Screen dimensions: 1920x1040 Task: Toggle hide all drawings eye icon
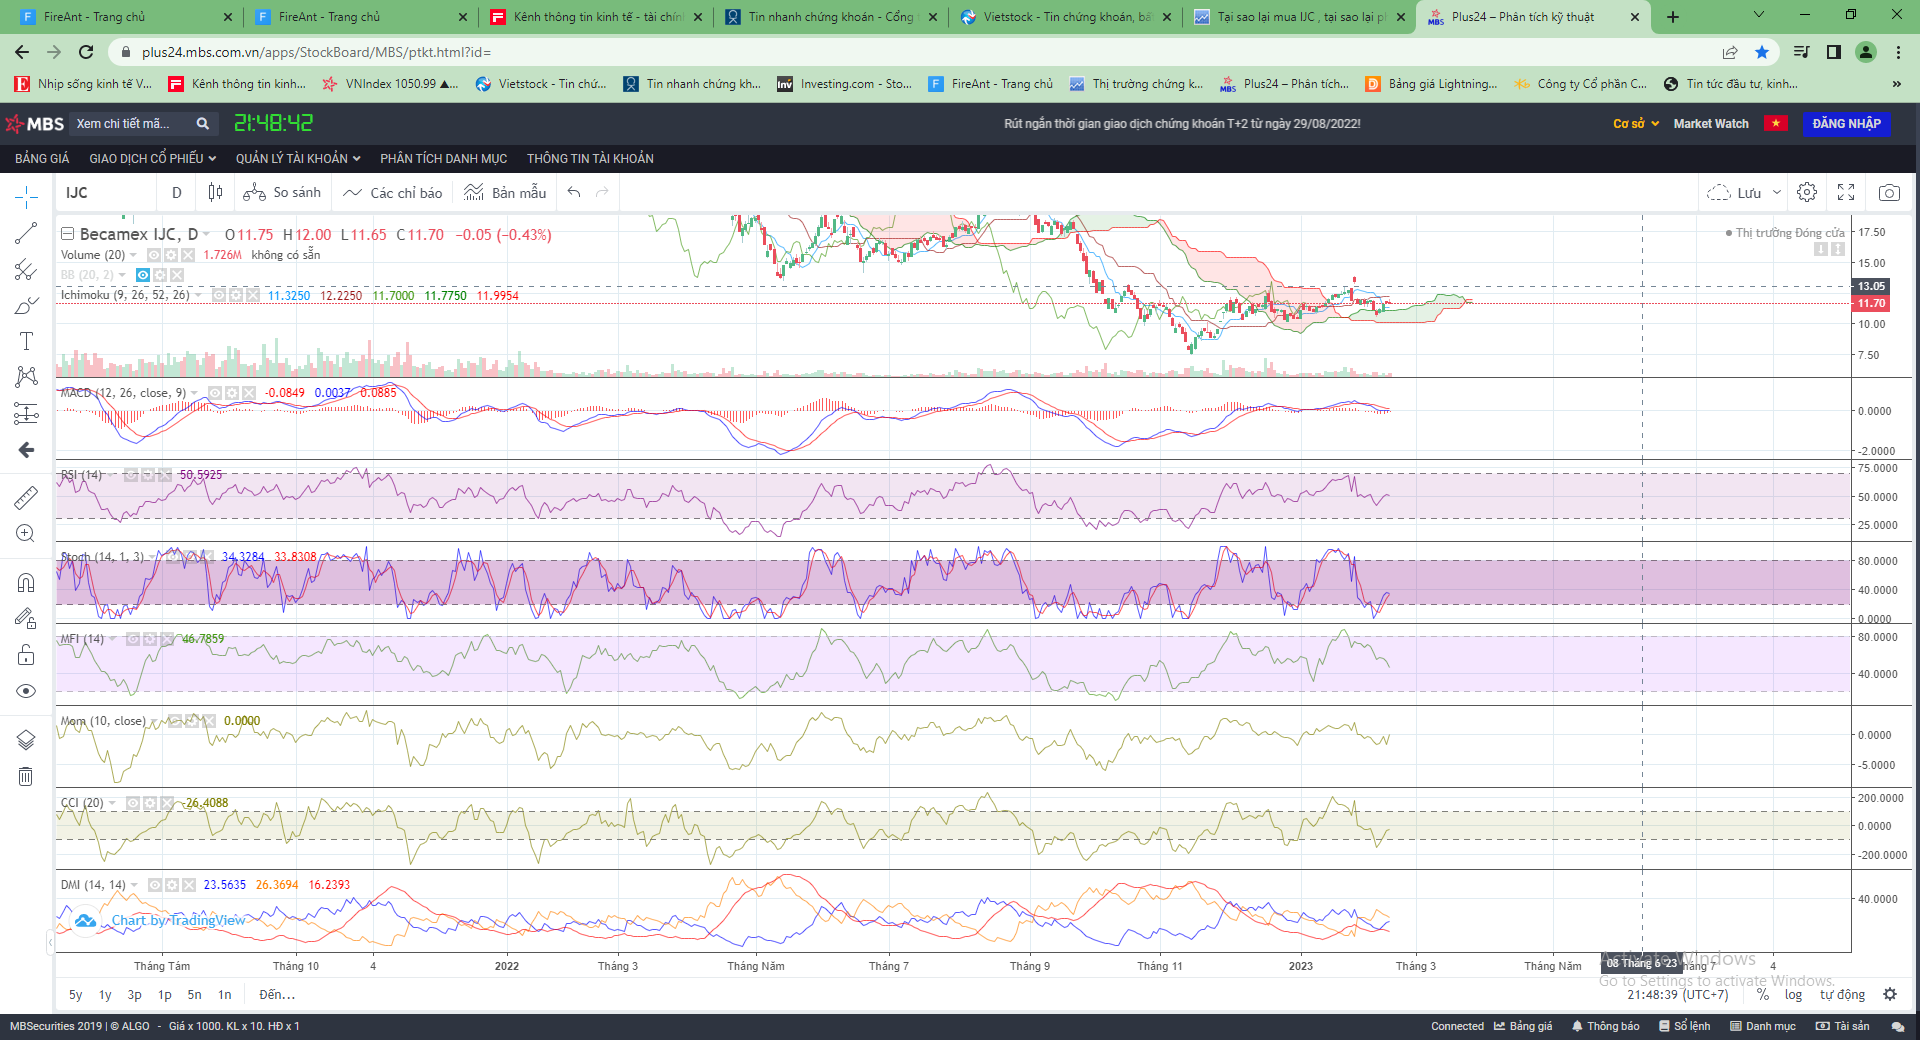coord(26,691)
